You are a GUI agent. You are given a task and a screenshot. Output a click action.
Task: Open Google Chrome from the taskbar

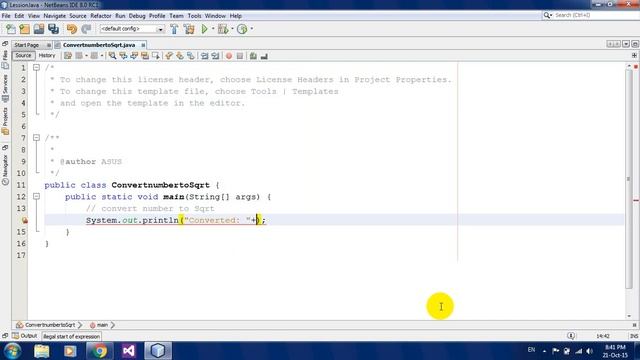[x=99, y=351]
